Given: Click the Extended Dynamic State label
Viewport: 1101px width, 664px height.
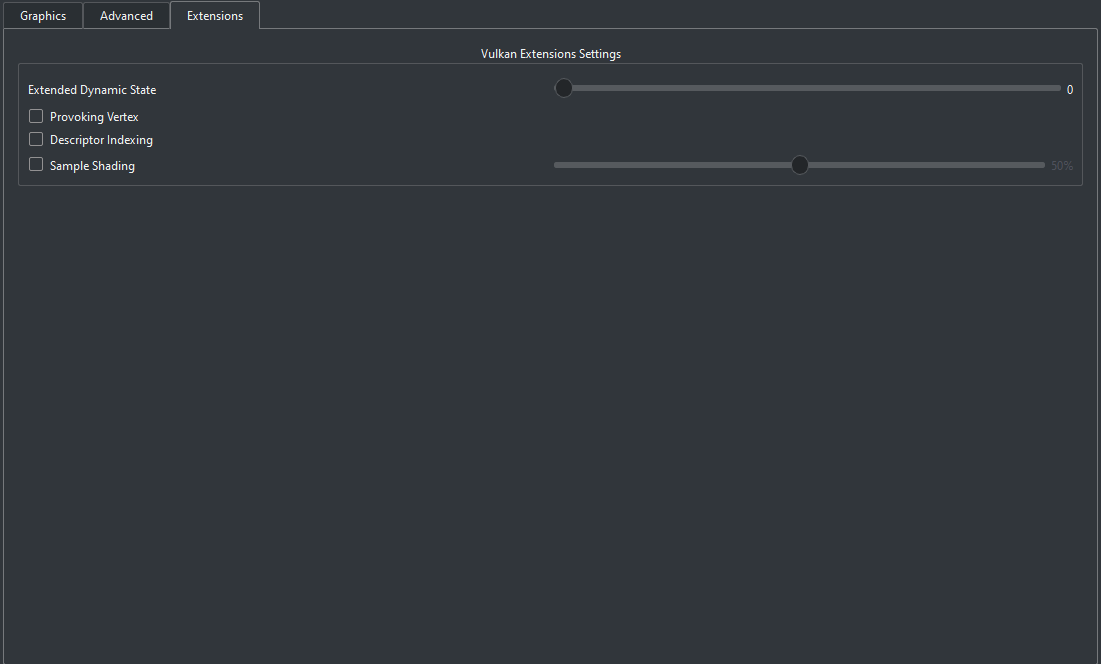Looking at the screenshot, I should [x=92, y=90].
